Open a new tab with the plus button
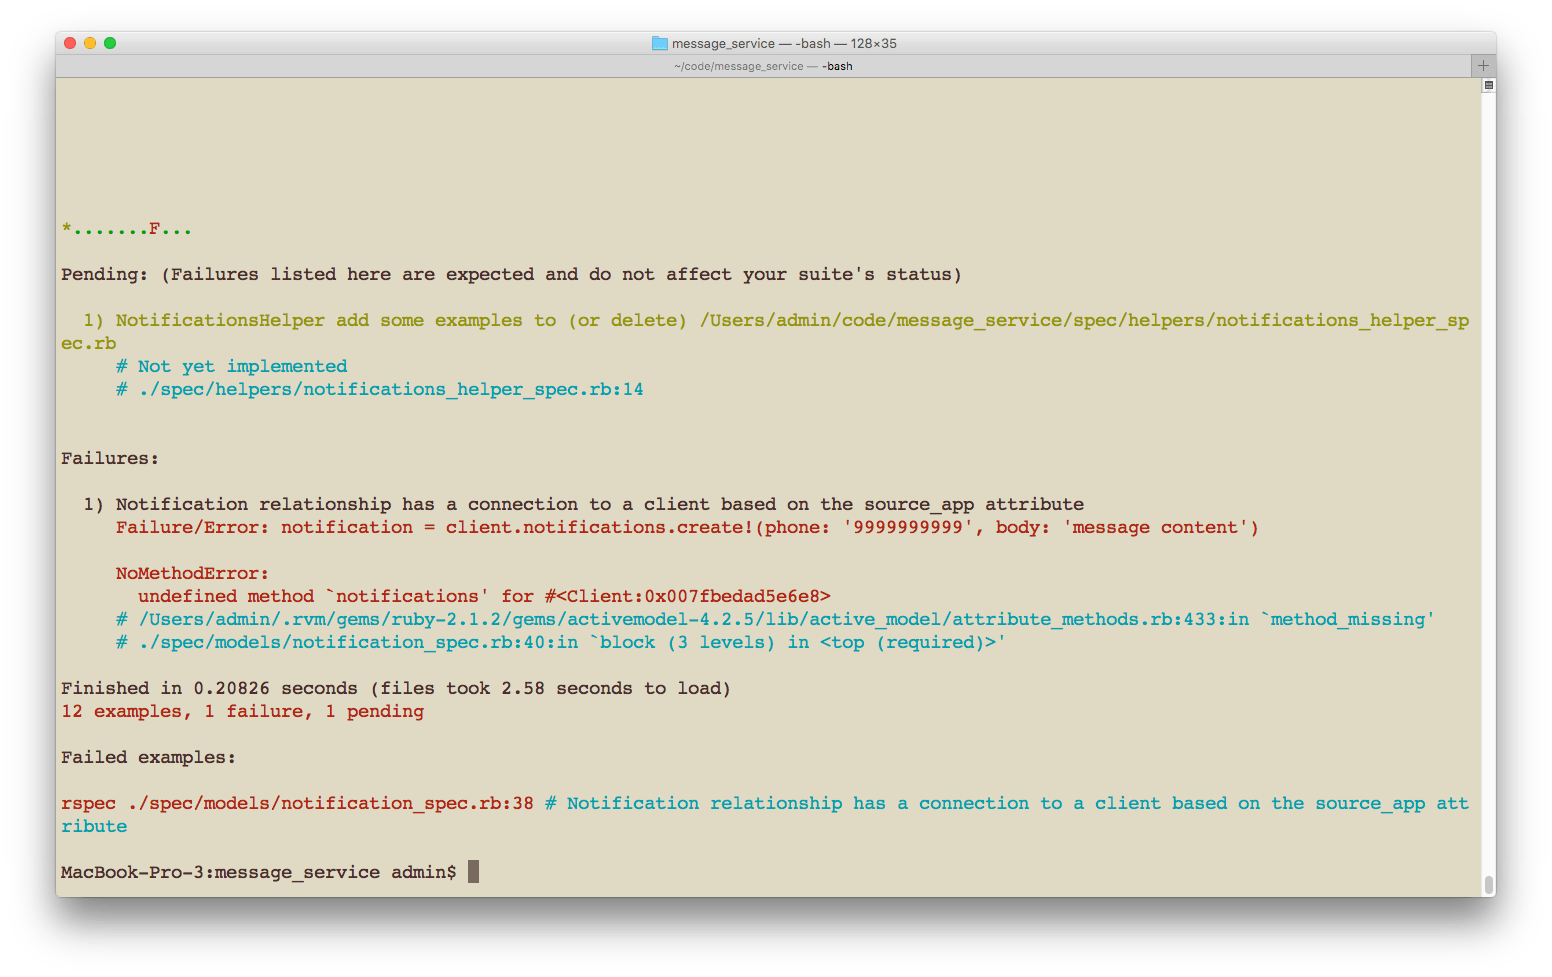 (x=1483, y=65)
